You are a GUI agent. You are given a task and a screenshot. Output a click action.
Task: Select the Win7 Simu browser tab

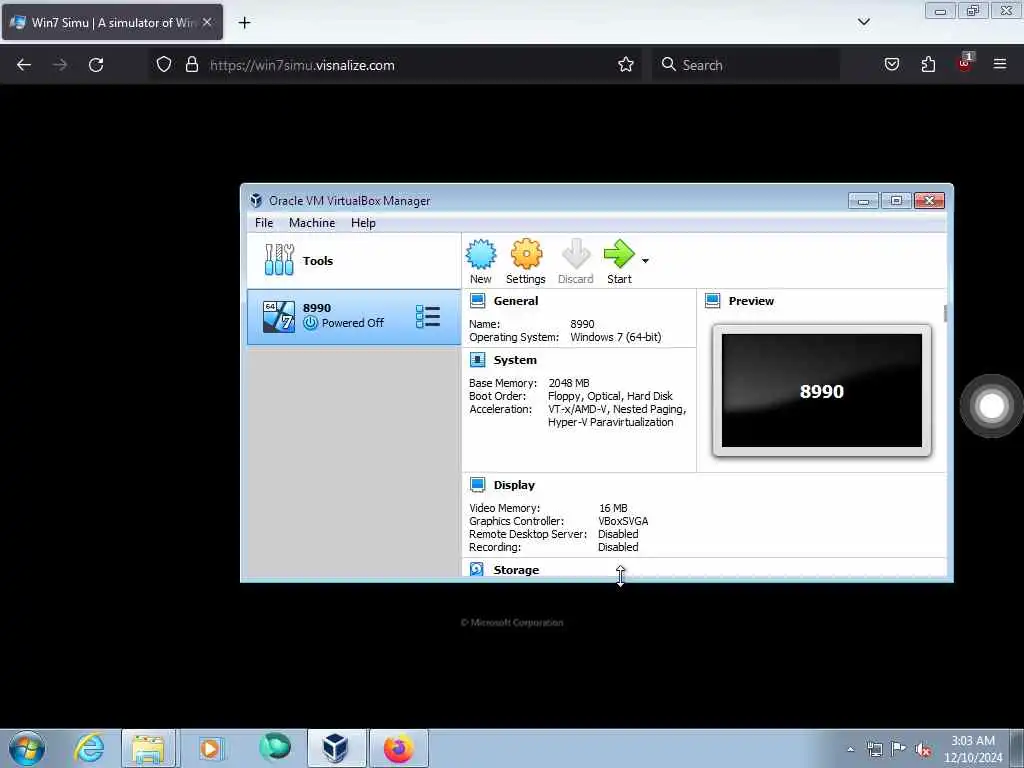coord(112,22)
